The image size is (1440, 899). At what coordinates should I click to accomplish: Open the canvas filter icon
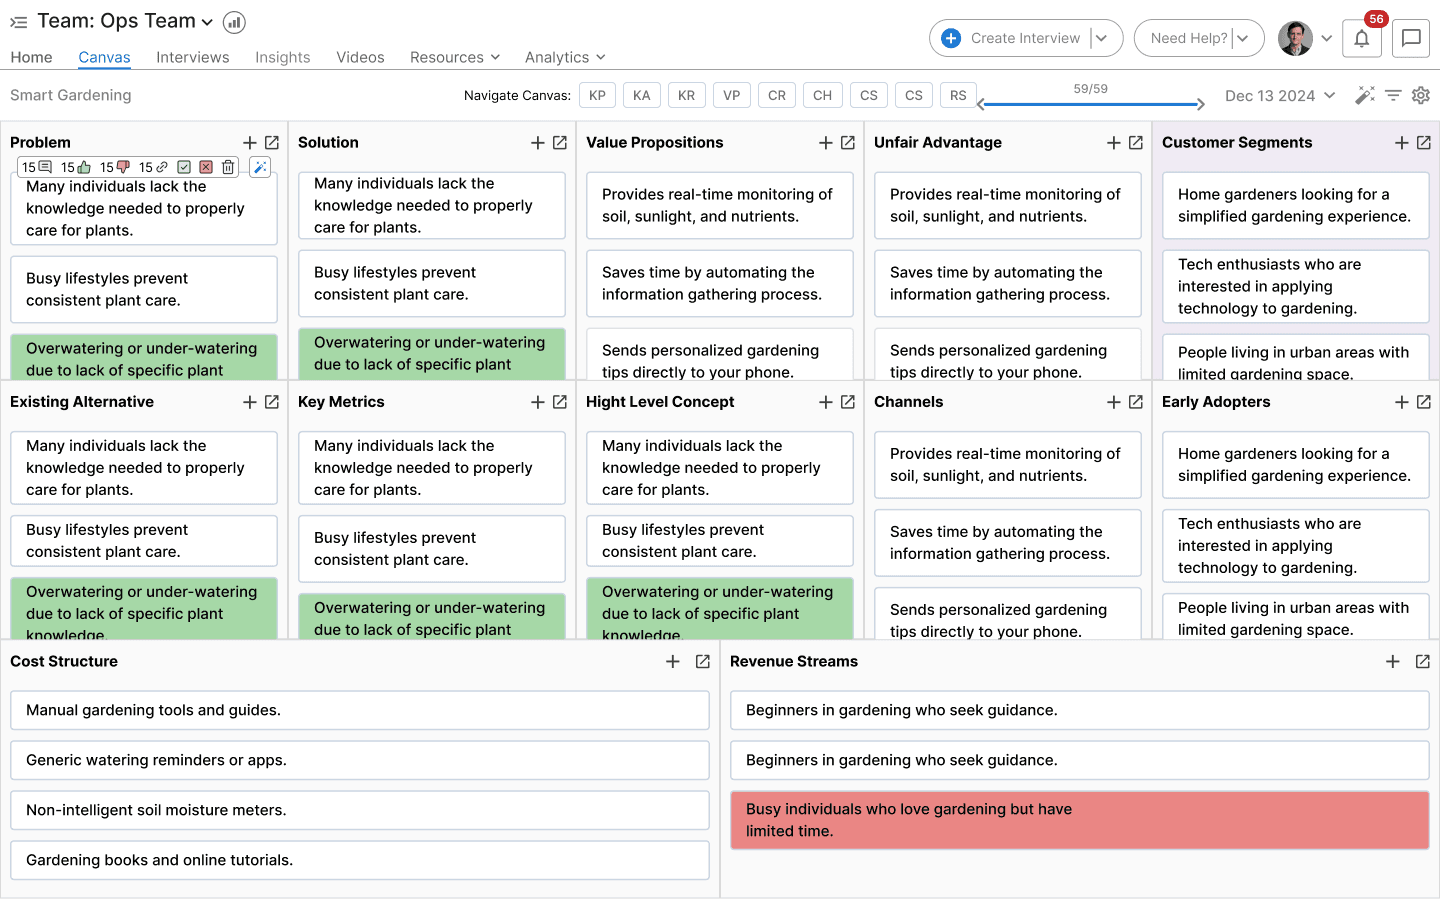click(1393, 95)
